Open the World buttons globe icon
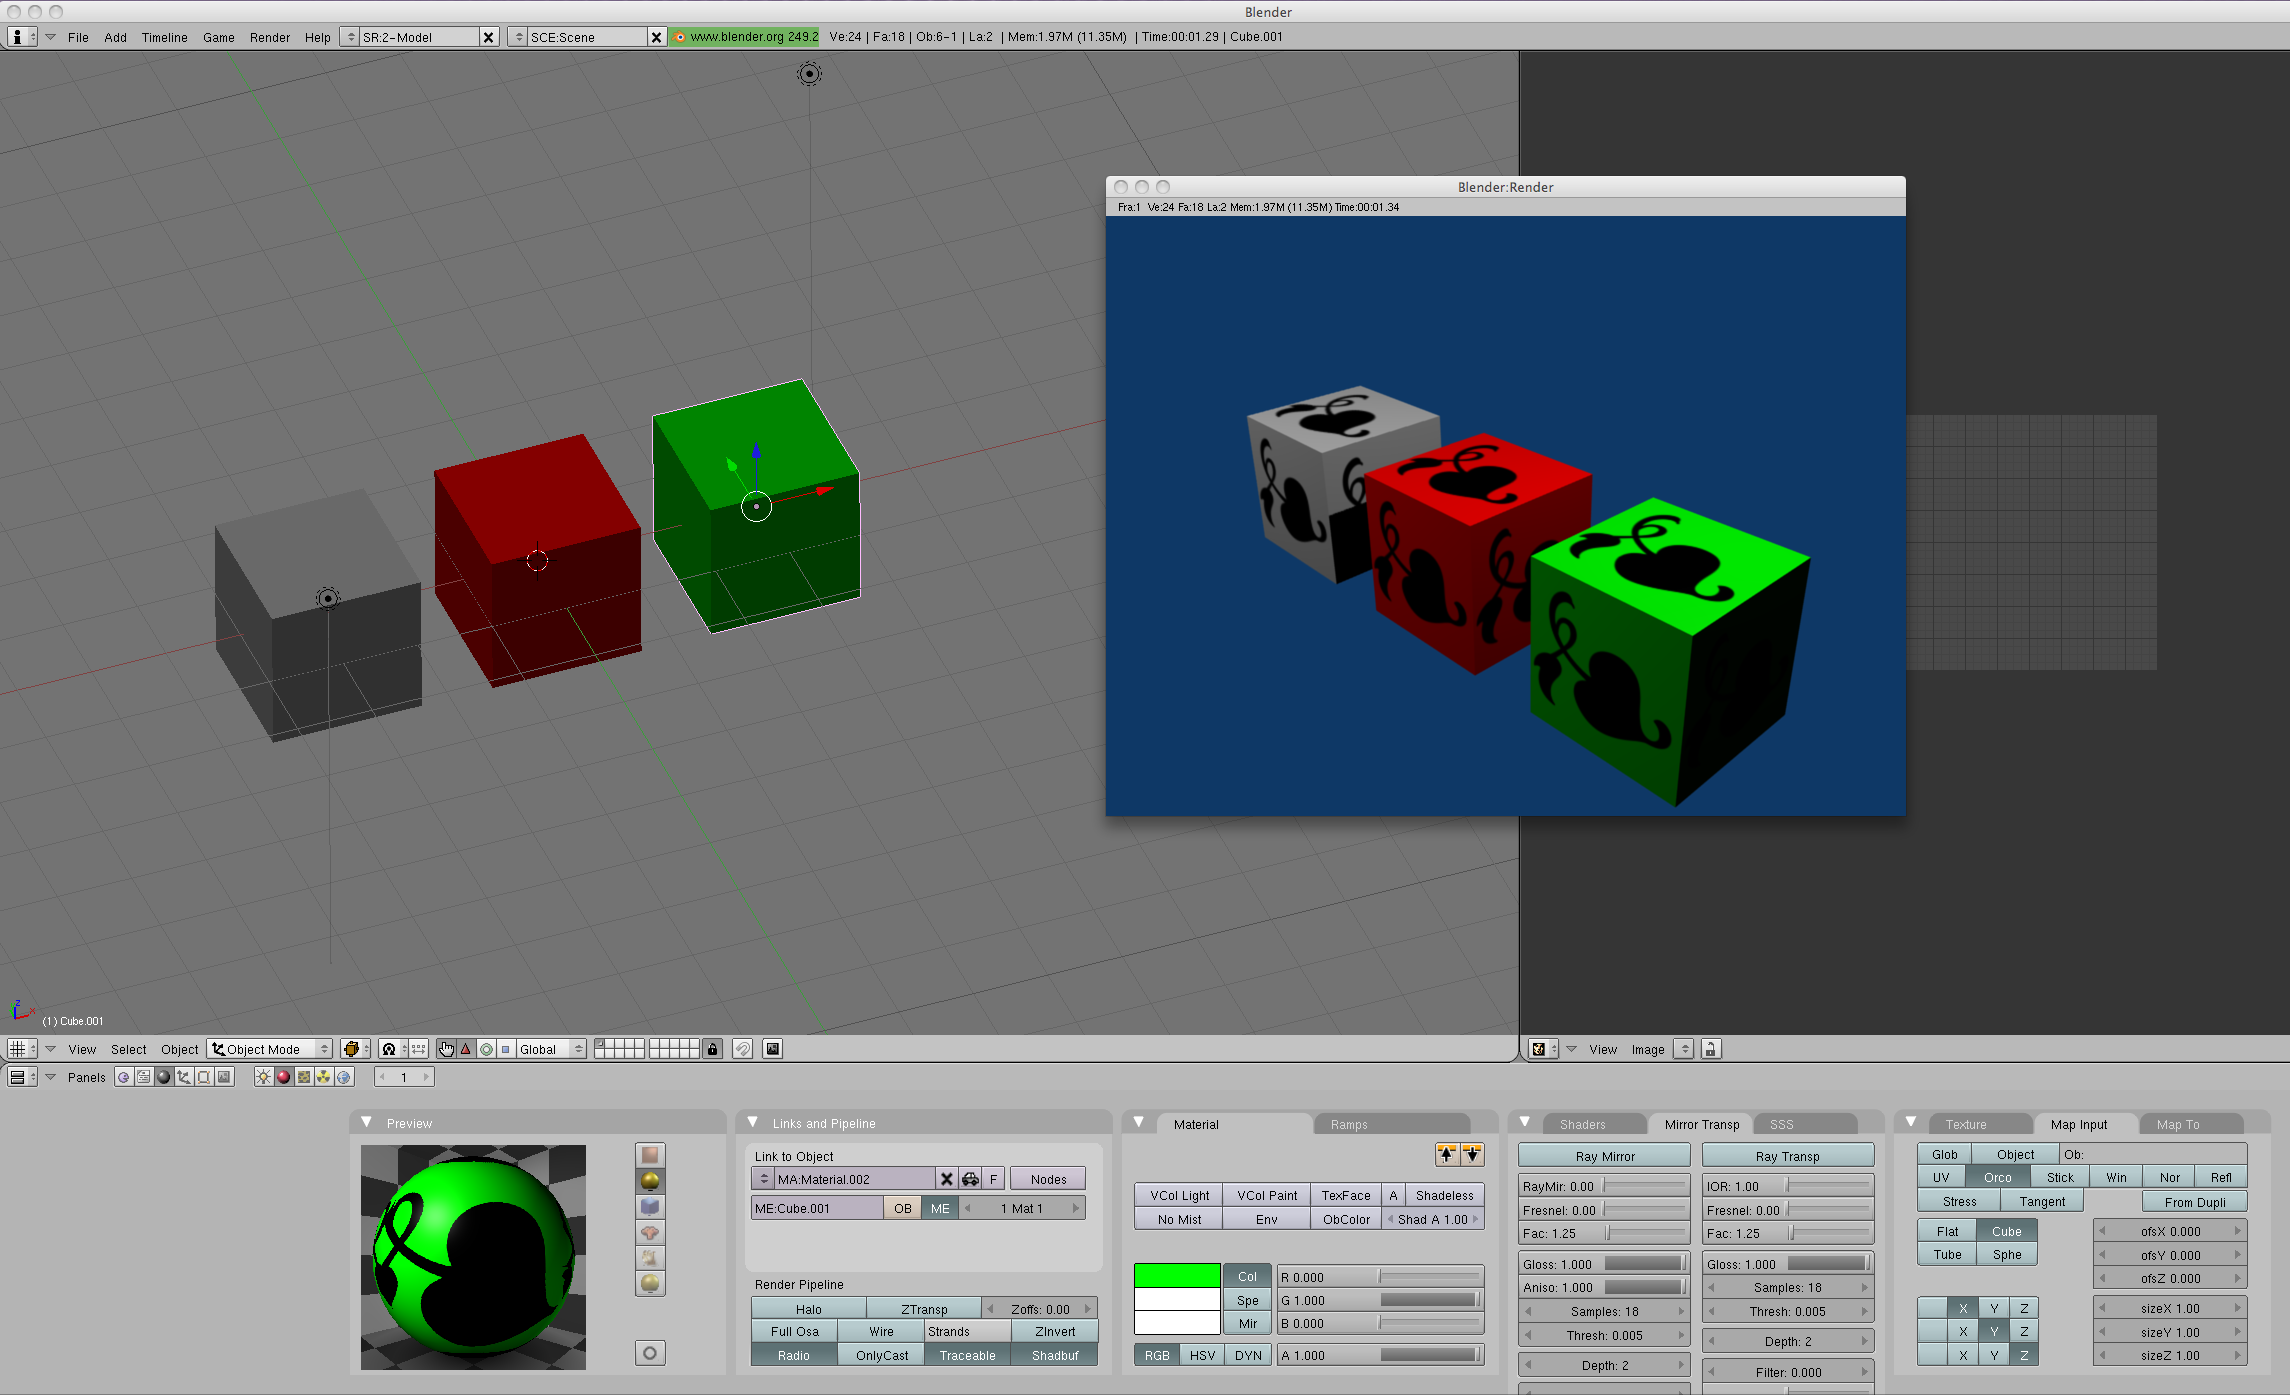The image size is (2290, 1395). (344, 1077)
